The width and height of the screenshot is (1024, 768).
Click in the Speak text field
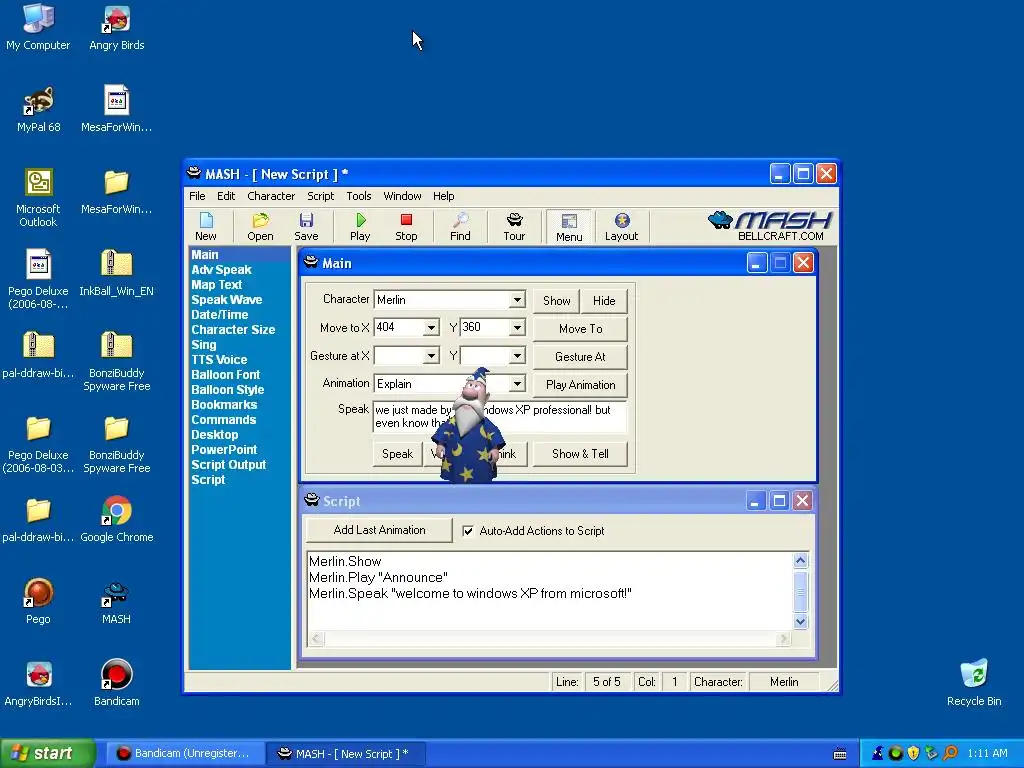tap(500, 417)
